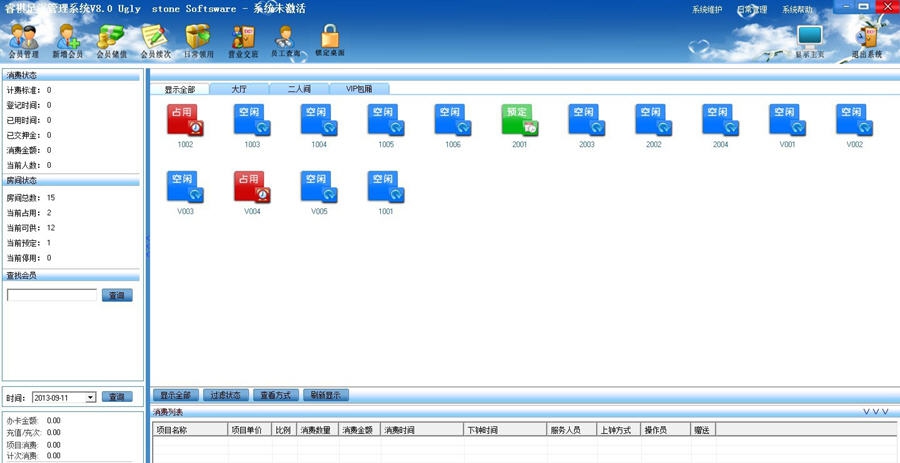The image size is (900, 463).
Task: Click the 日常领用 toolbar icon
Action: click(198, 40)
